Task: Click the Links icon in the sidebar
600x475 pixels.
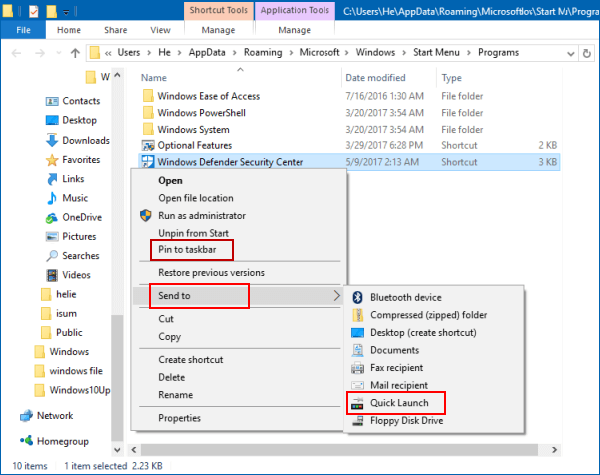Action: tap(52, 179)
